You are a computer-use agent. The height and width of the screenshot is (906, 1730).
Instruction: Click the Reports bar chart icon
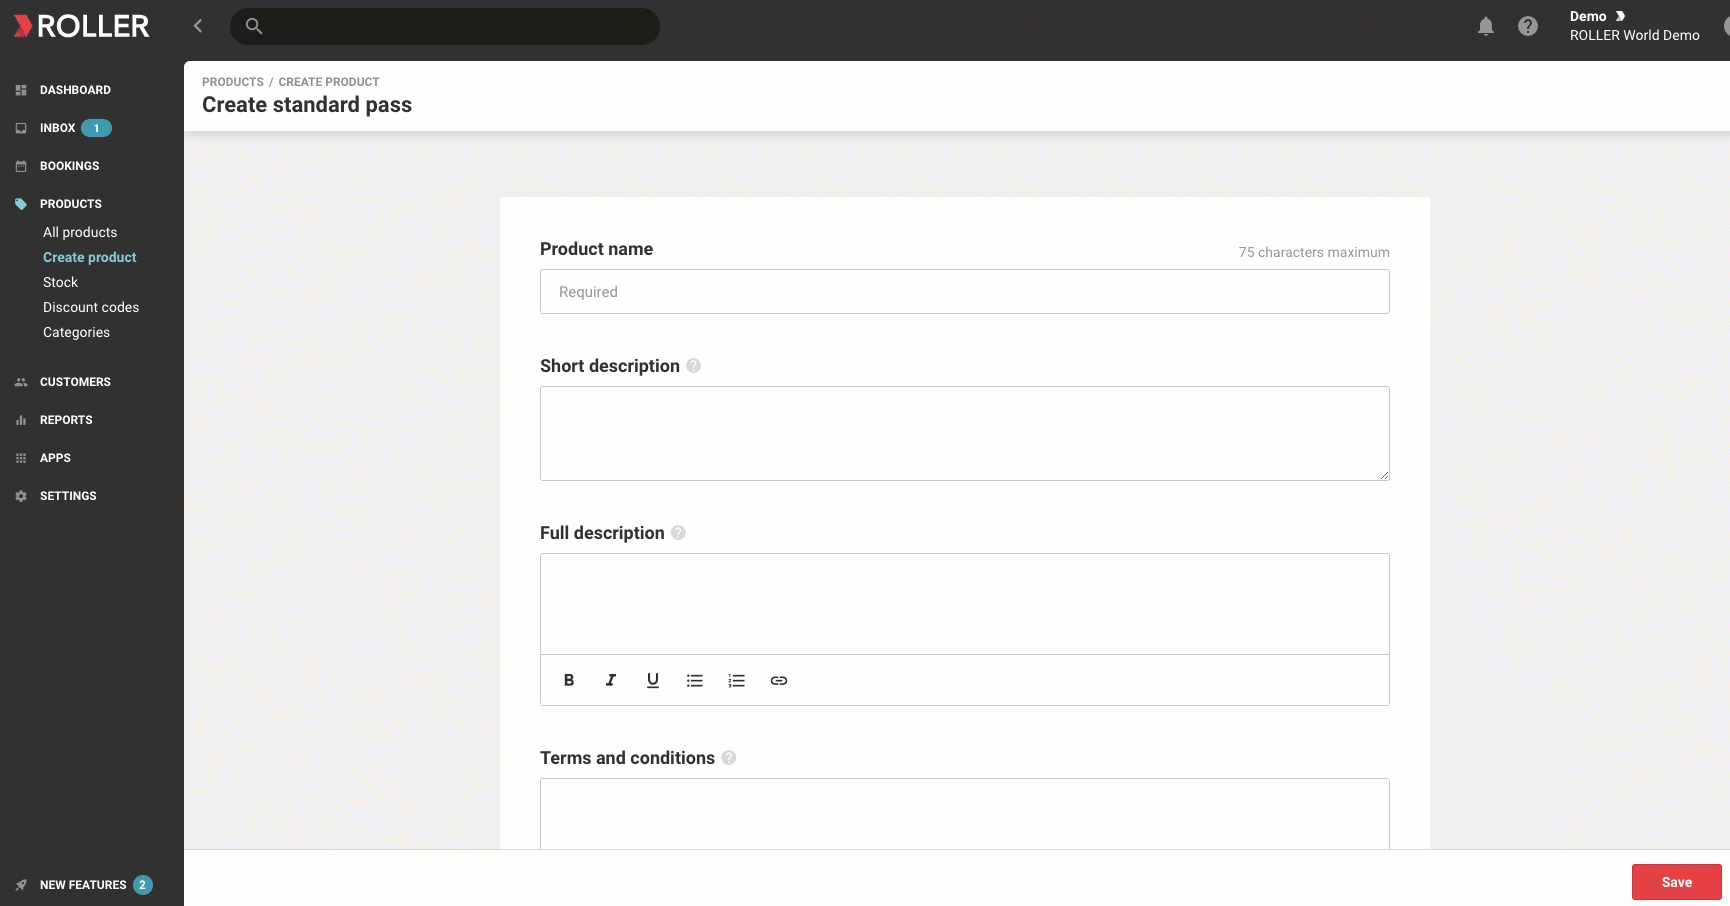(21, 420)
